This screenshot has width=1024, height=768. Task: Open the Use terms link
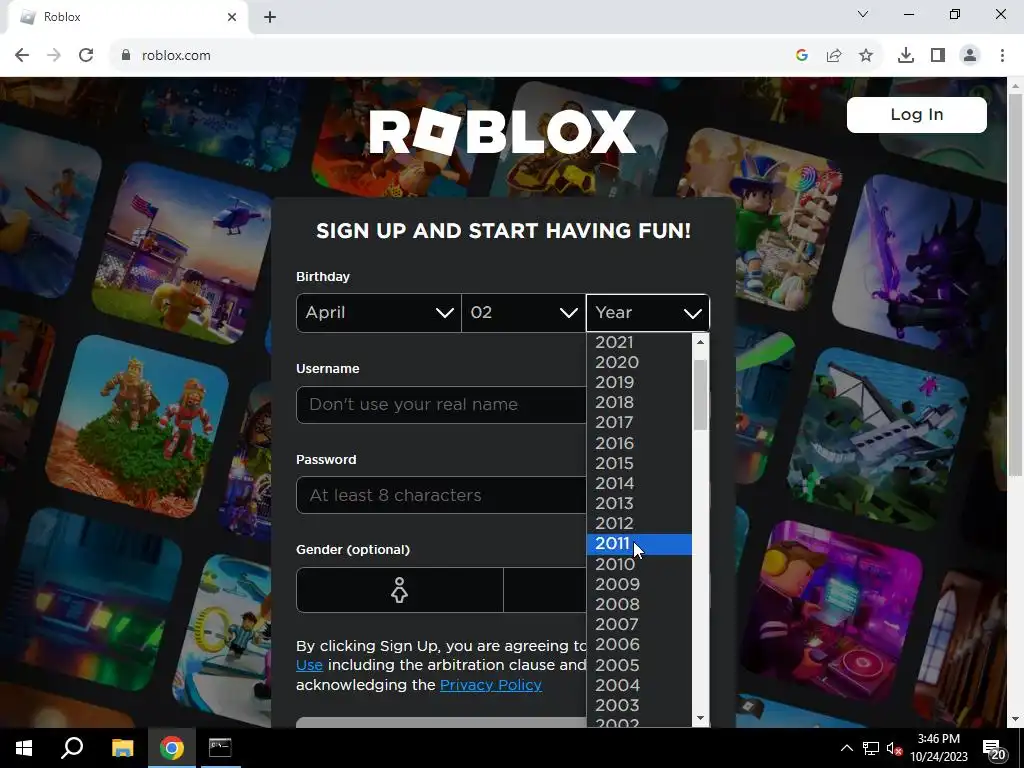[x=309, y=665]
